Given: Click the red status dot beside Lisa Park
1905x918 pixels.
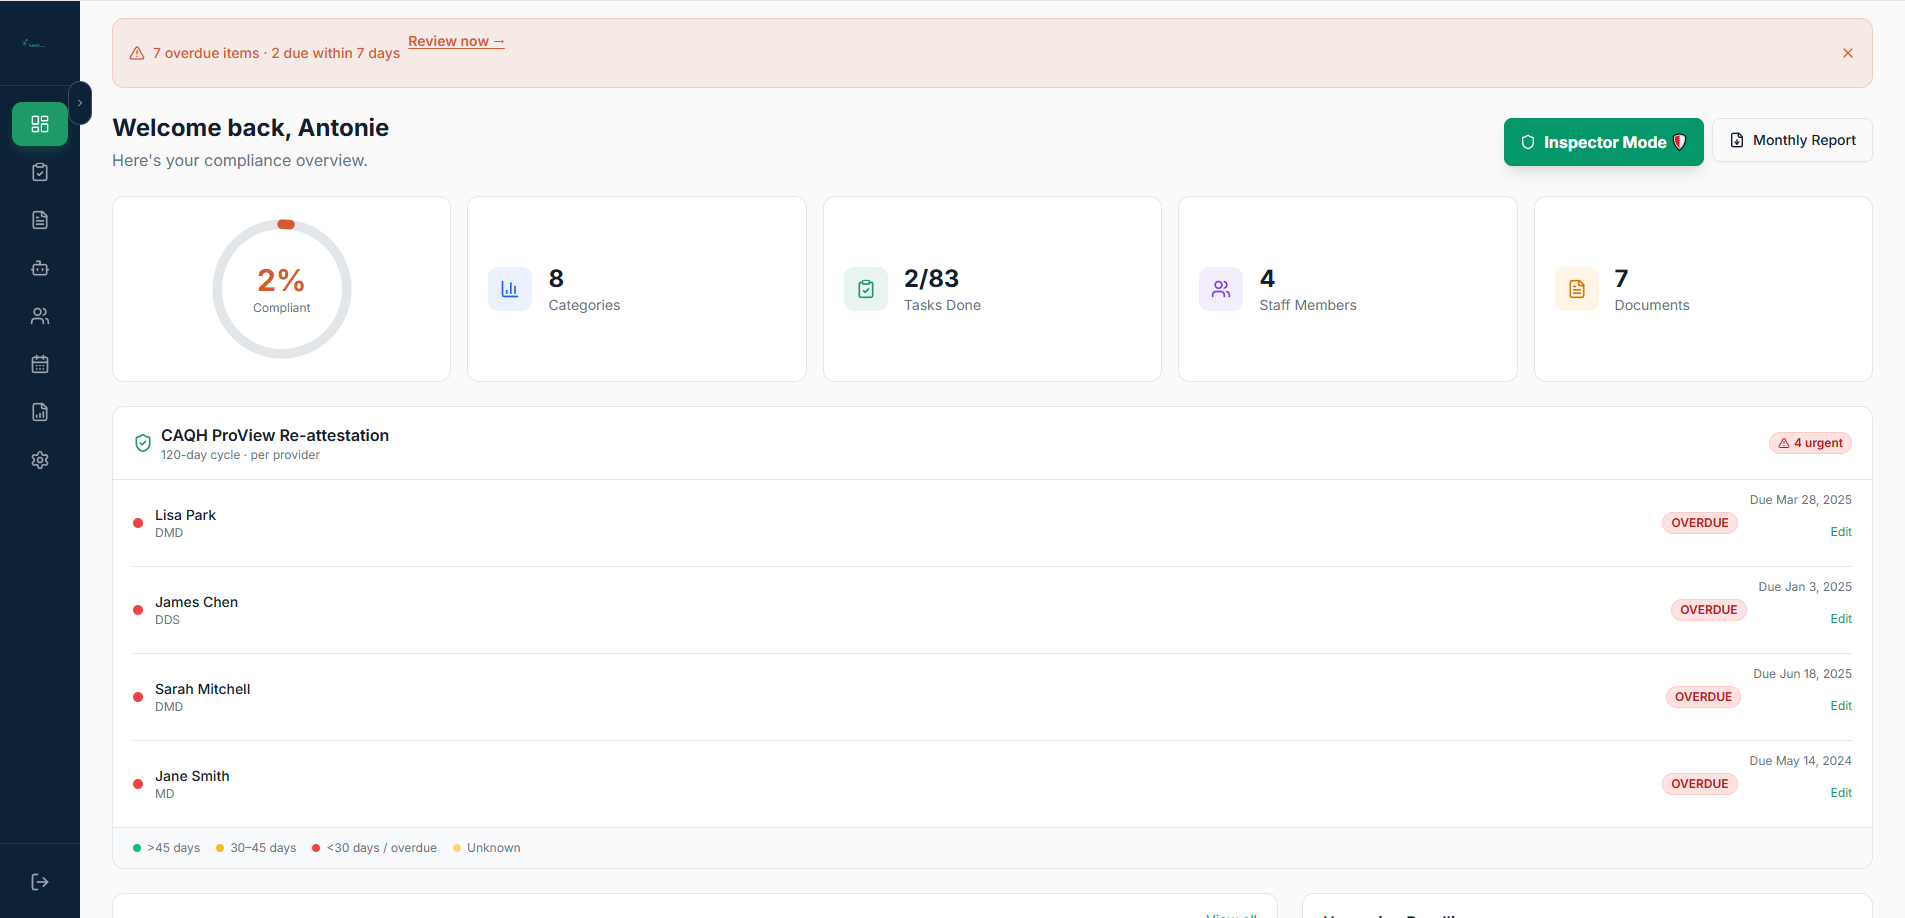Looking at the screenshot, I should click(x=138, y=523).
